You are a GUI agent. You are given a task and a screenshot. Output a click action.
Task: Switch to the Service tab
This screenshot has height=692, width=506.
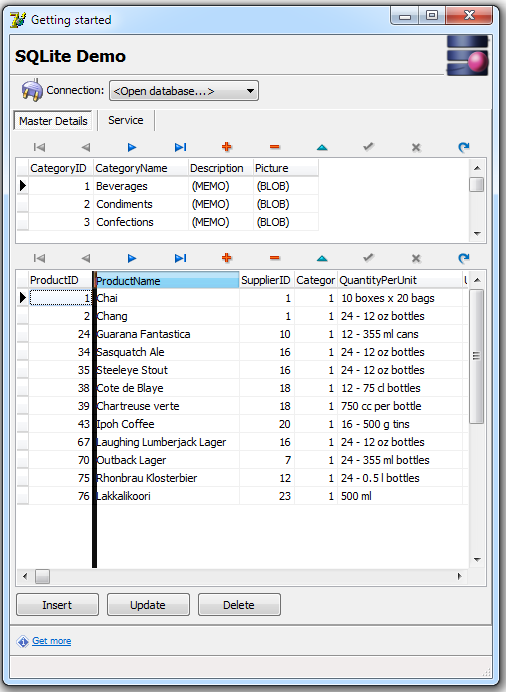(126, 120)
